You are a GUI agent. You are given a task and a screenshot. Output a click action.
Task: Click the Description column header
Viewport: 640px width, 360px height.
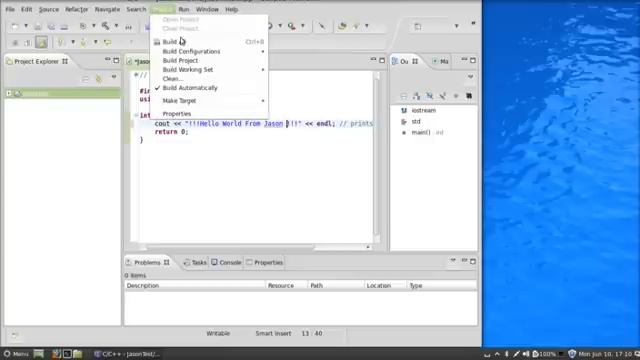(195, 286)
